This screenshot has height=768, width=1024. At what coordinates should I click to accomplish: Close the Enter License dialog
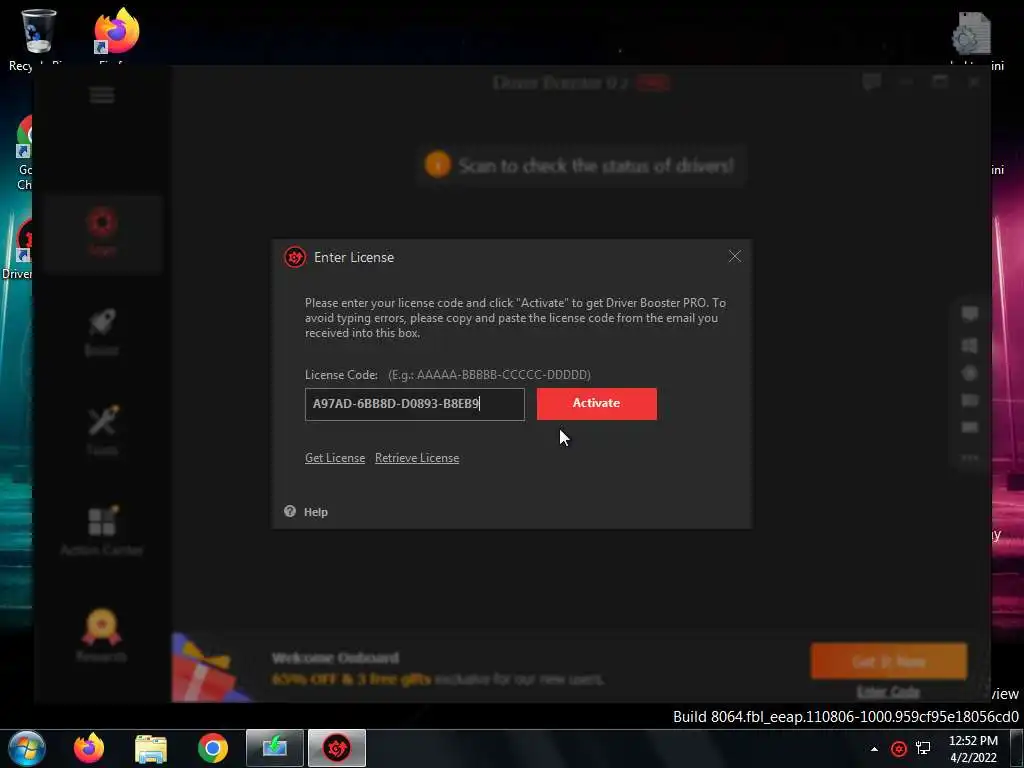[x=735, y=257]
